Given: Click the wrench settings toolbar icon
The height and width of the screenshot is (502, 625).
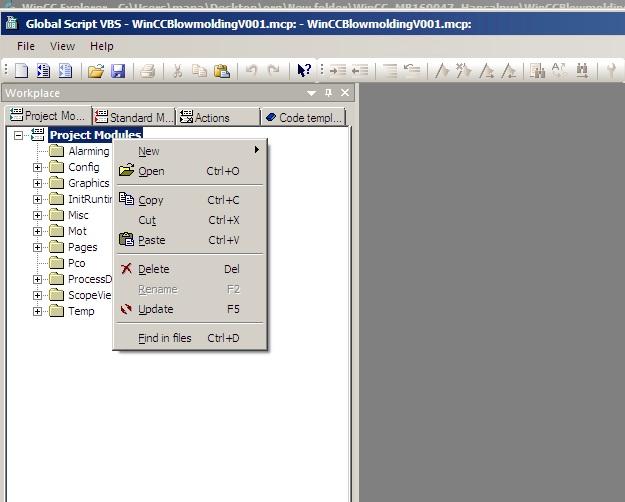Looking at the screenshot, I should [611, 71].
